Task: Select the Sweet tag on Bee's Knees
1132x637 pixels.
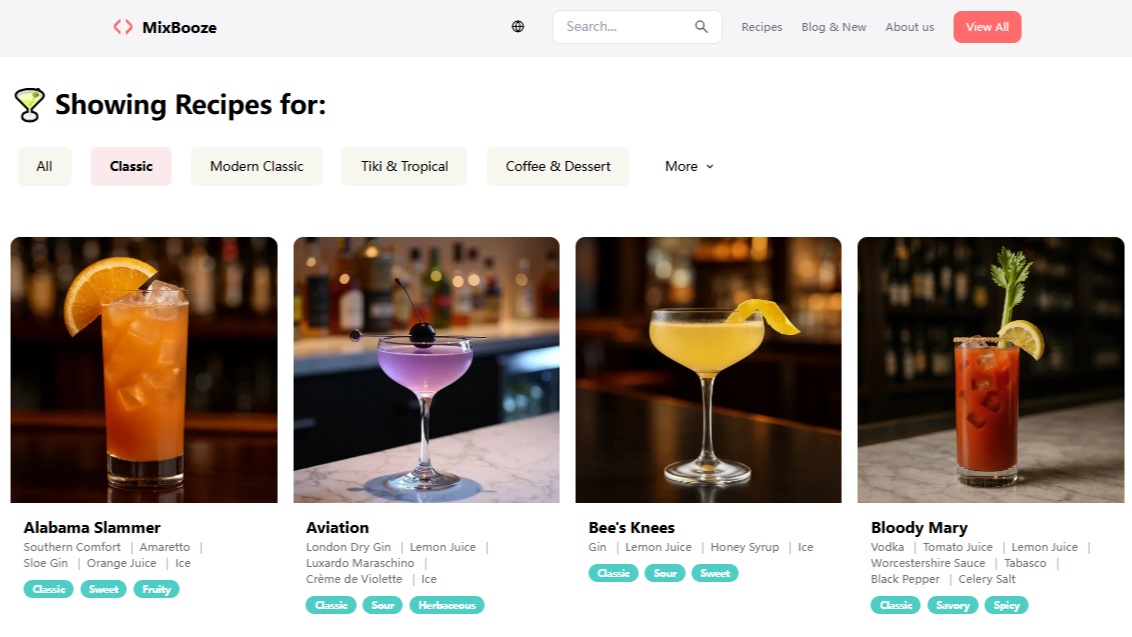Action: (x=714, y=573)
